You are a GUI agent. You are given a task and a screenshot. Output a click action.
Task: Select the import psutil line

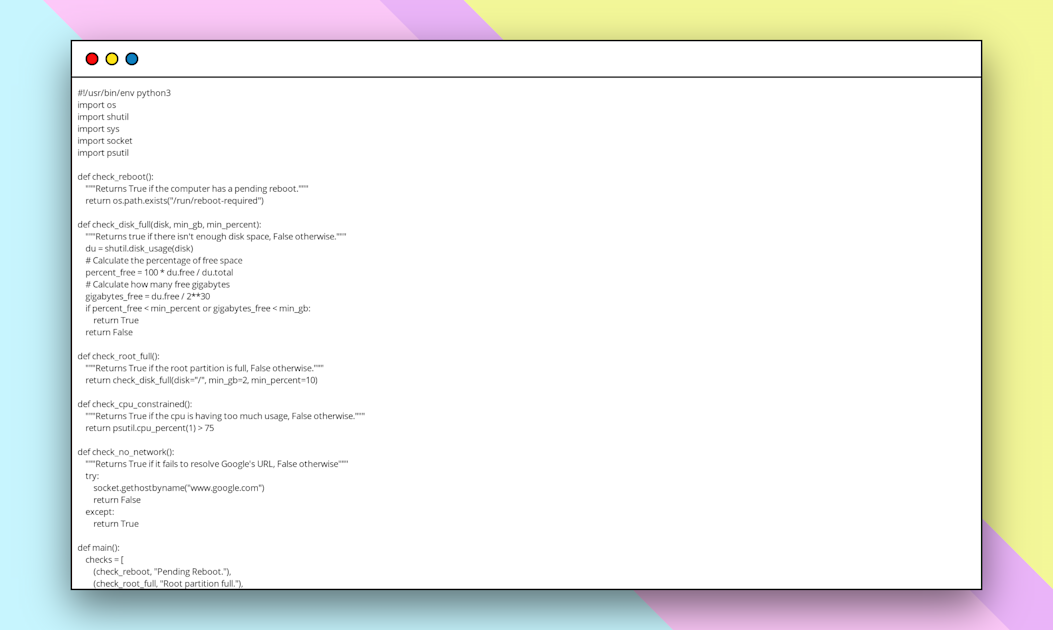(102, 152)
